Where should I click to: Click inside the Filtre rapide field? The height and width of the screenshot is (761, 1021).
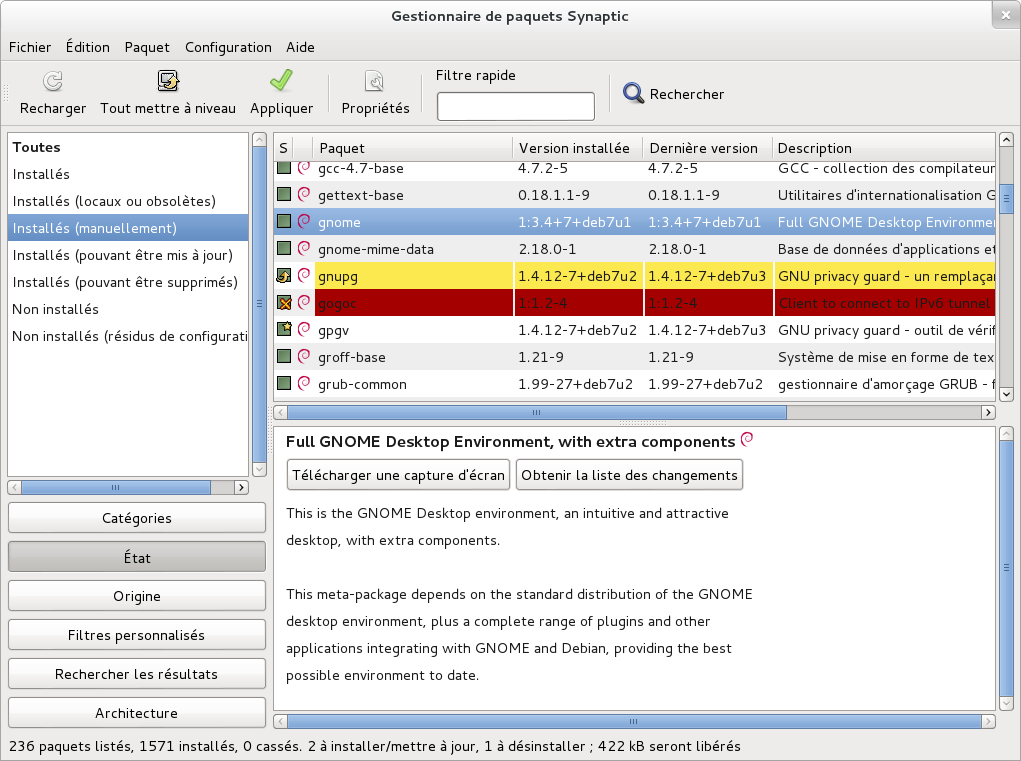(515, 105)
